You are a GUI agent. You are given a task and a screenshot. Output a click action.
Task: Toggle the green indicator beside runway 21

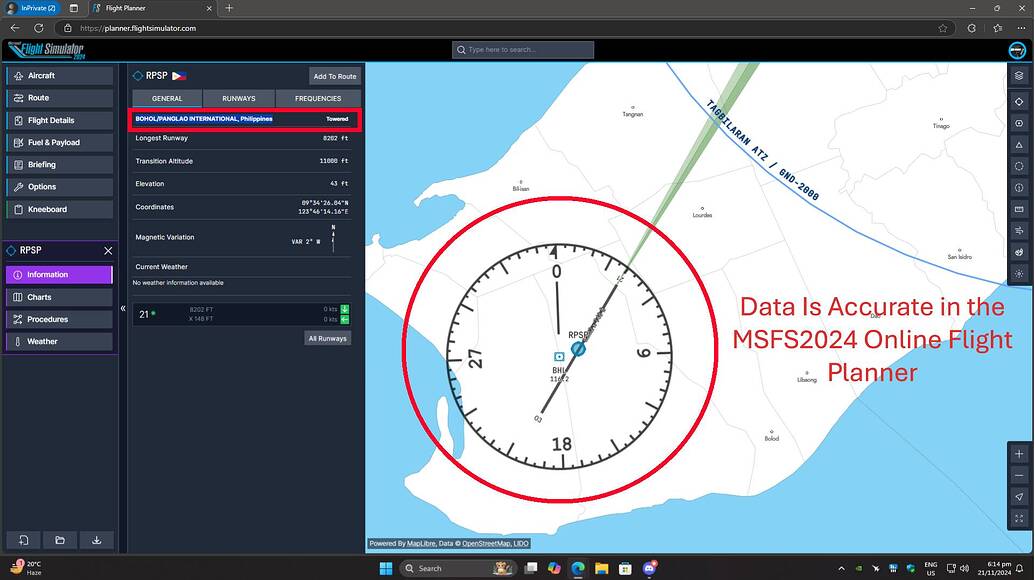[153, 313]
